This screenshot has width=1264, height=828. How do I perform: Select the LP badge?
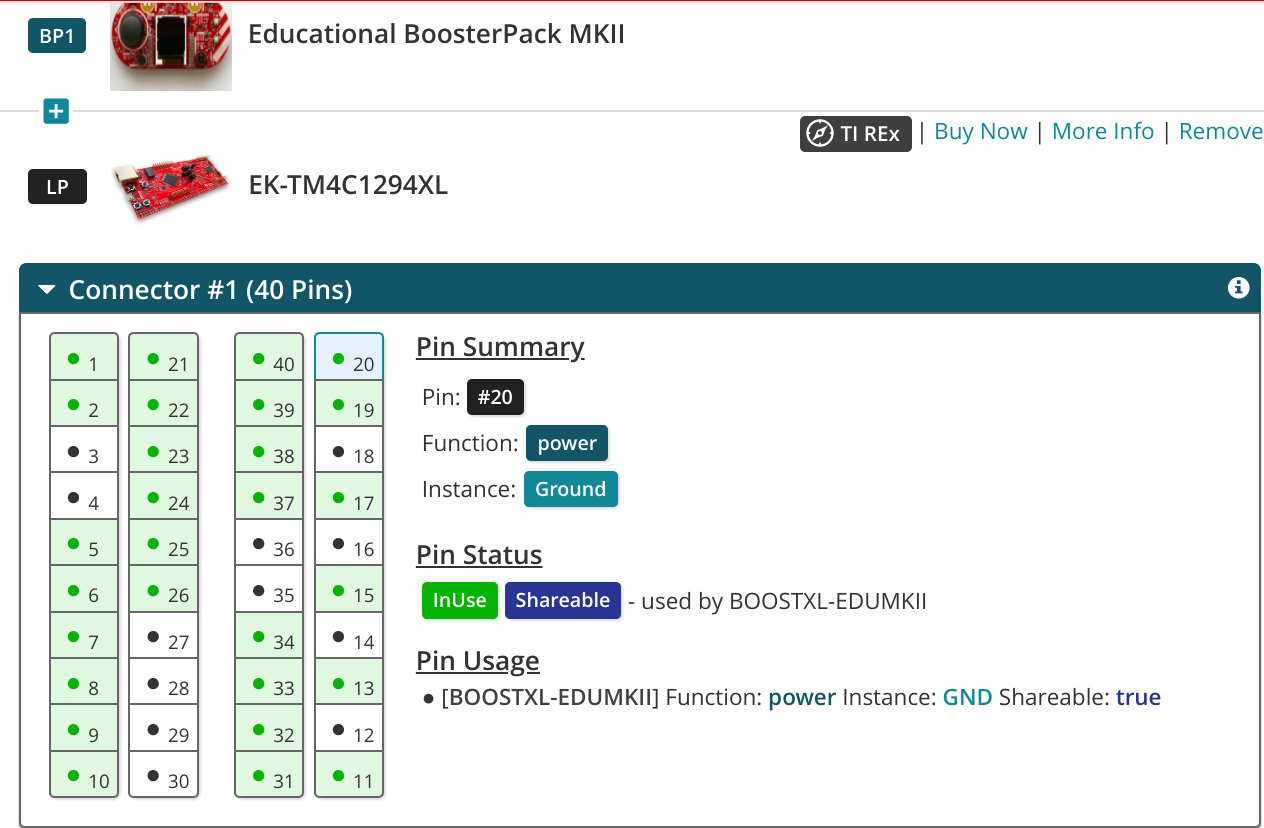click(57, 187)
